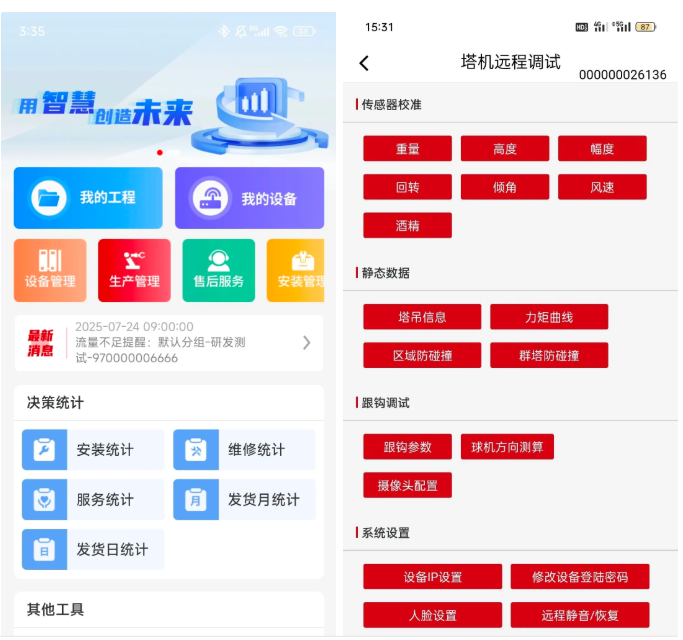Open 我的设备 router icon tile
Screen dimensions: 683x640
pyautogui.click(x=210, y=198)
